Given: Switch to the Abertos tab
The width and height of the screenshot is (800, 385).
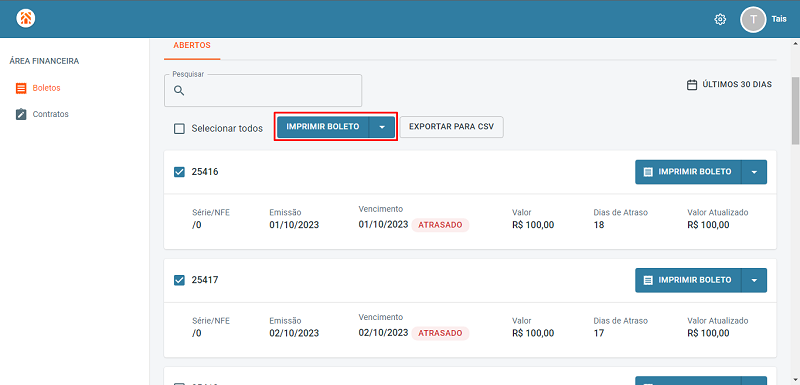Looking at the screenshot, I should click(192, 45).
